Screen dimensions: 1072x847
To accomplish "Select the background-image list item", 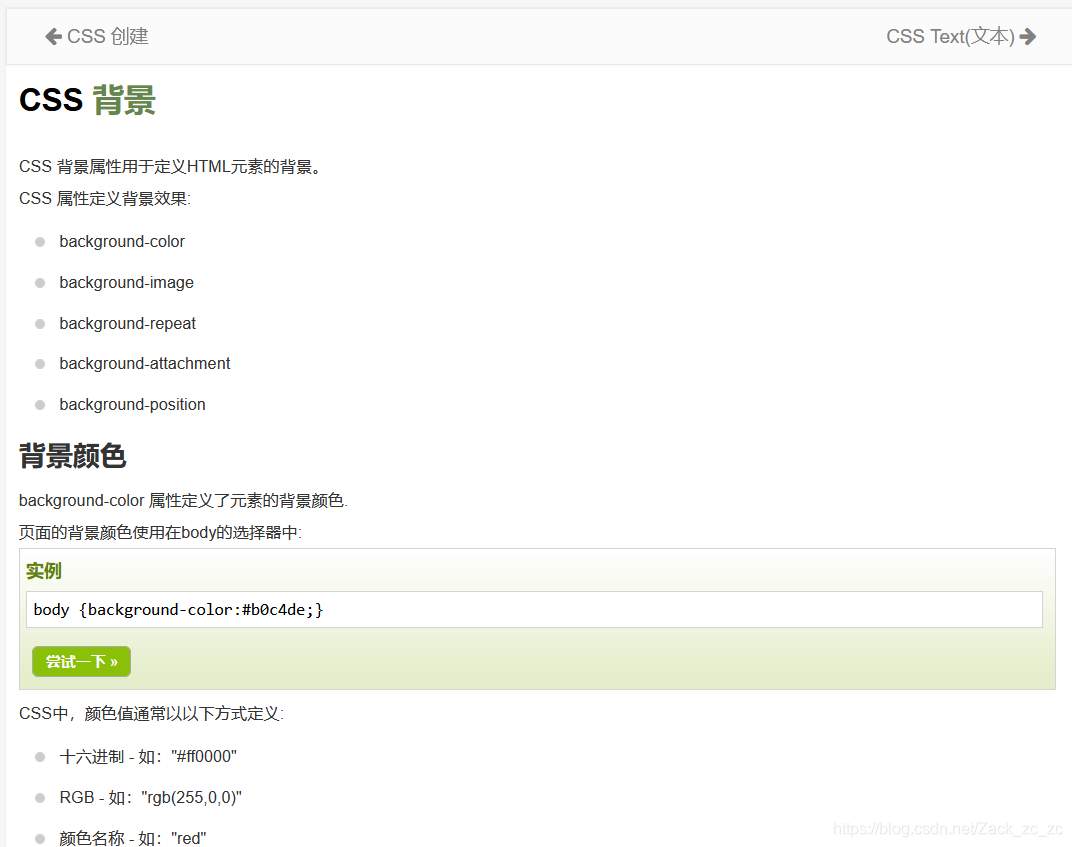I will click(x=126, y=282).
